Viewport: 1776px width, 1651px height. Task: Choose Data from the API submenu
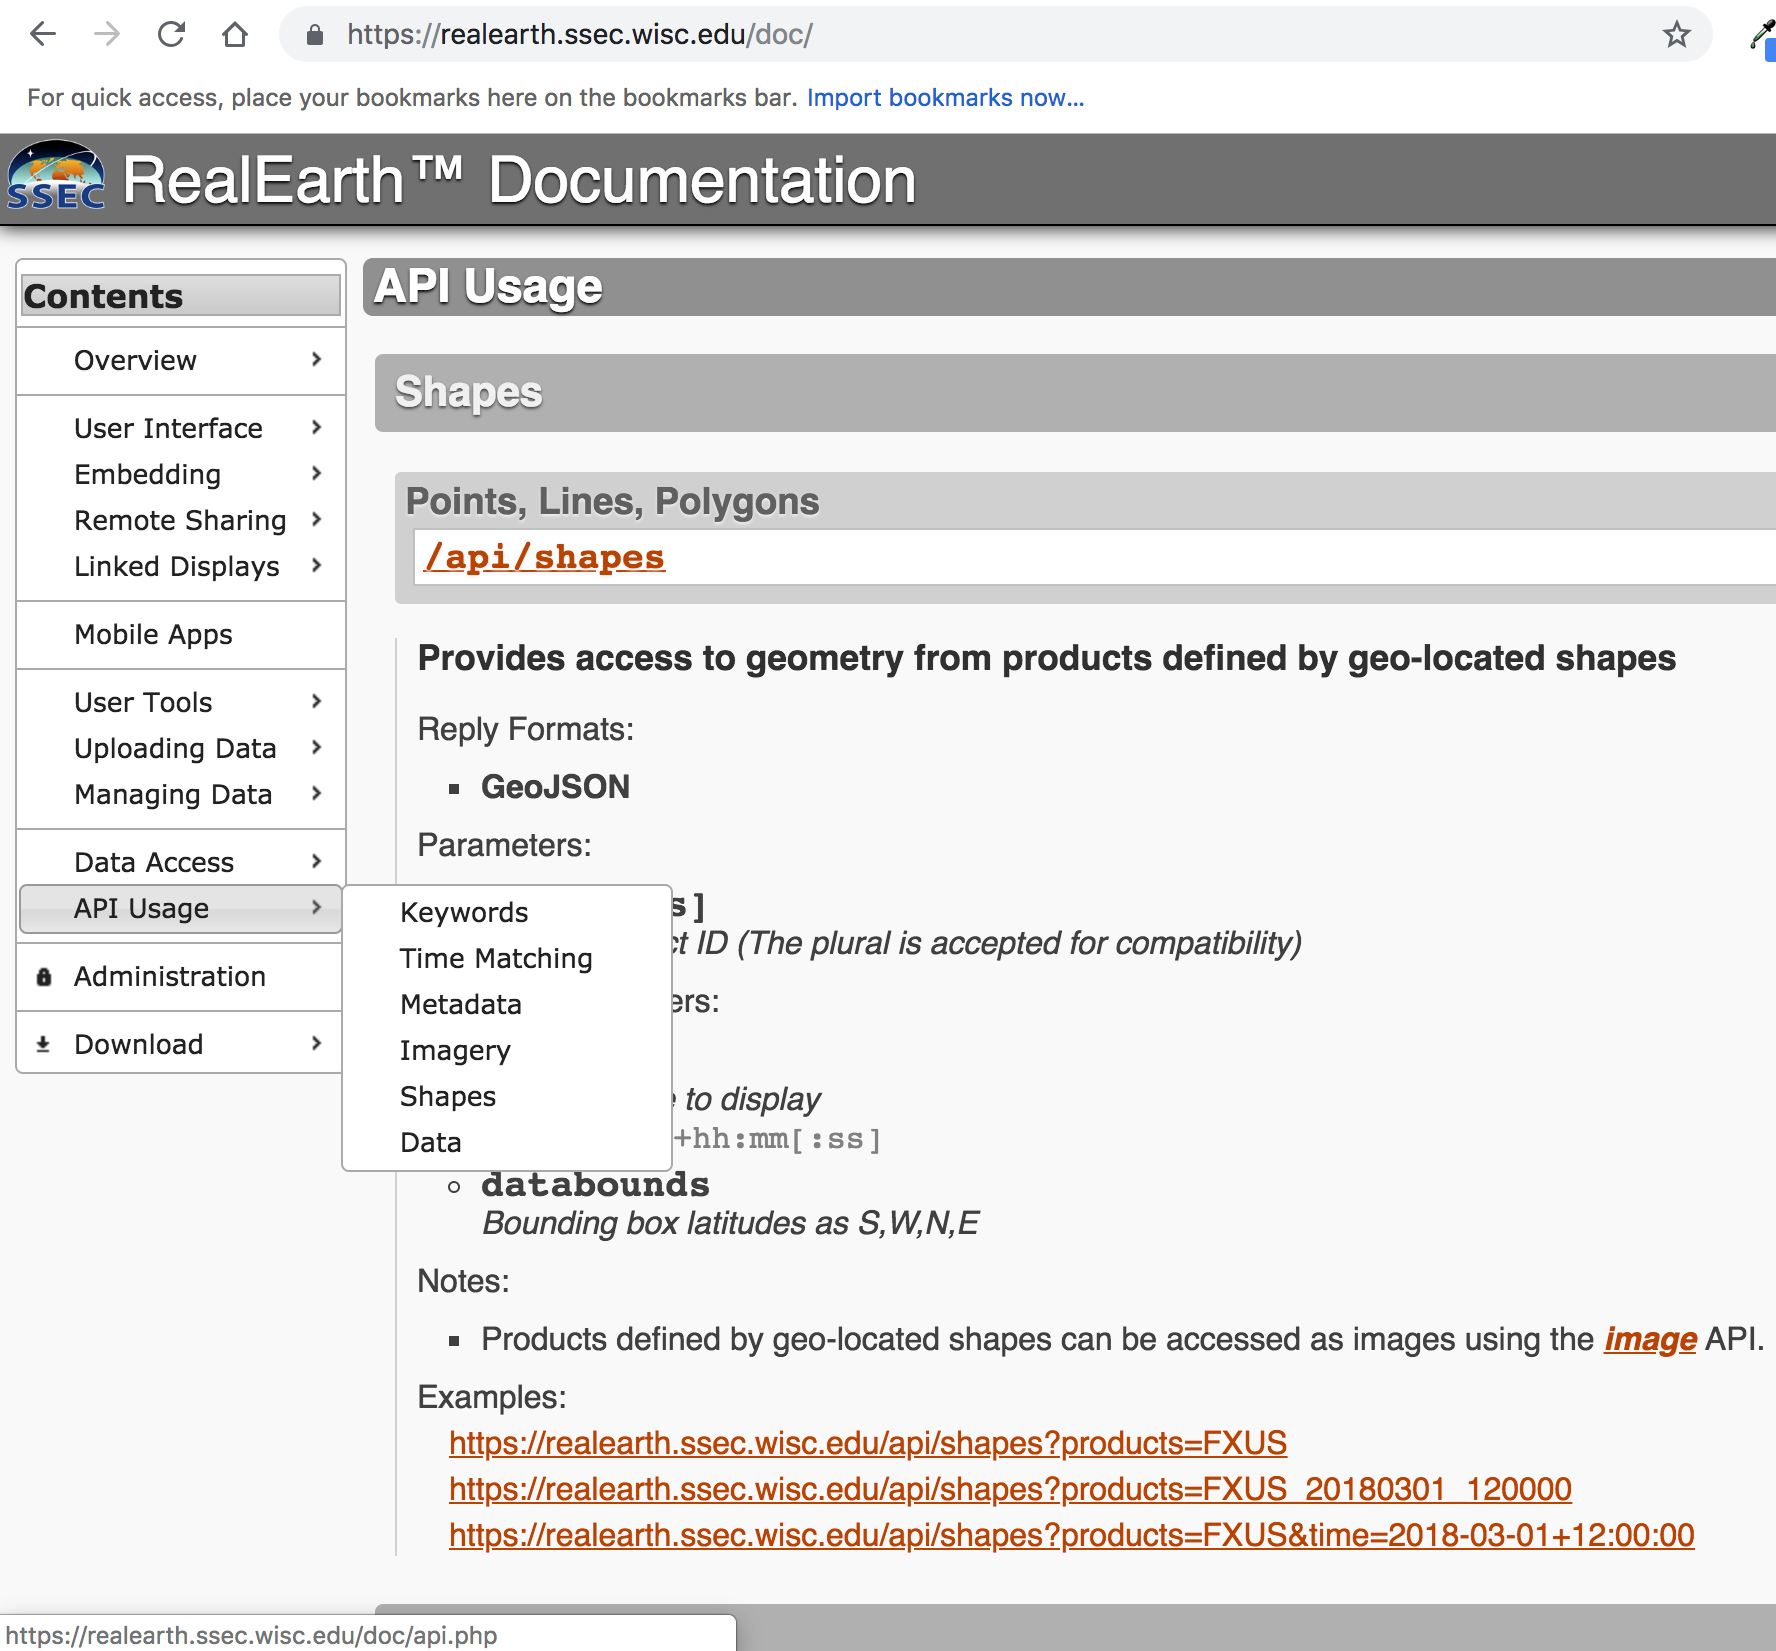(x=507, y=1143)
